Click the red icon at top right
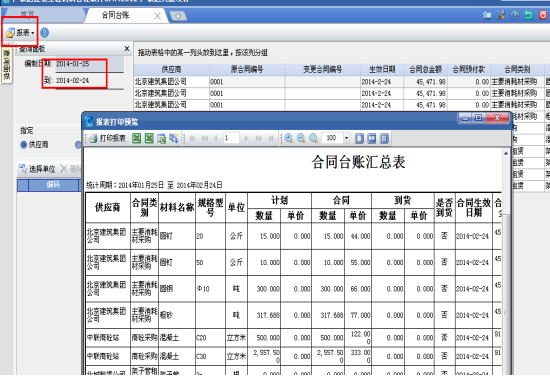Screen dimensions: 550x376 pyautogui.click(x=543, y=15)
